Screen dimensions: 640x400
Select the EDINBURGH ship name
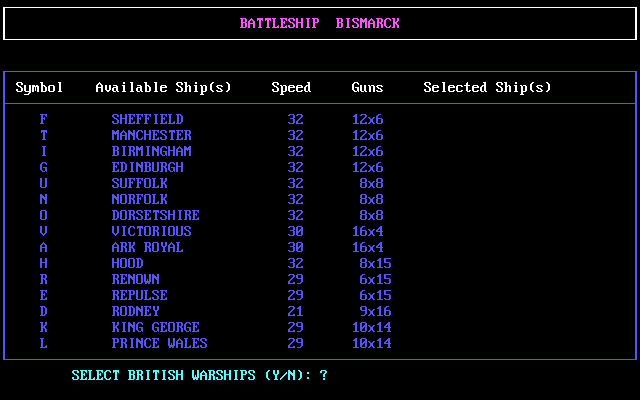pyautogui.click(x=147, y=167)
